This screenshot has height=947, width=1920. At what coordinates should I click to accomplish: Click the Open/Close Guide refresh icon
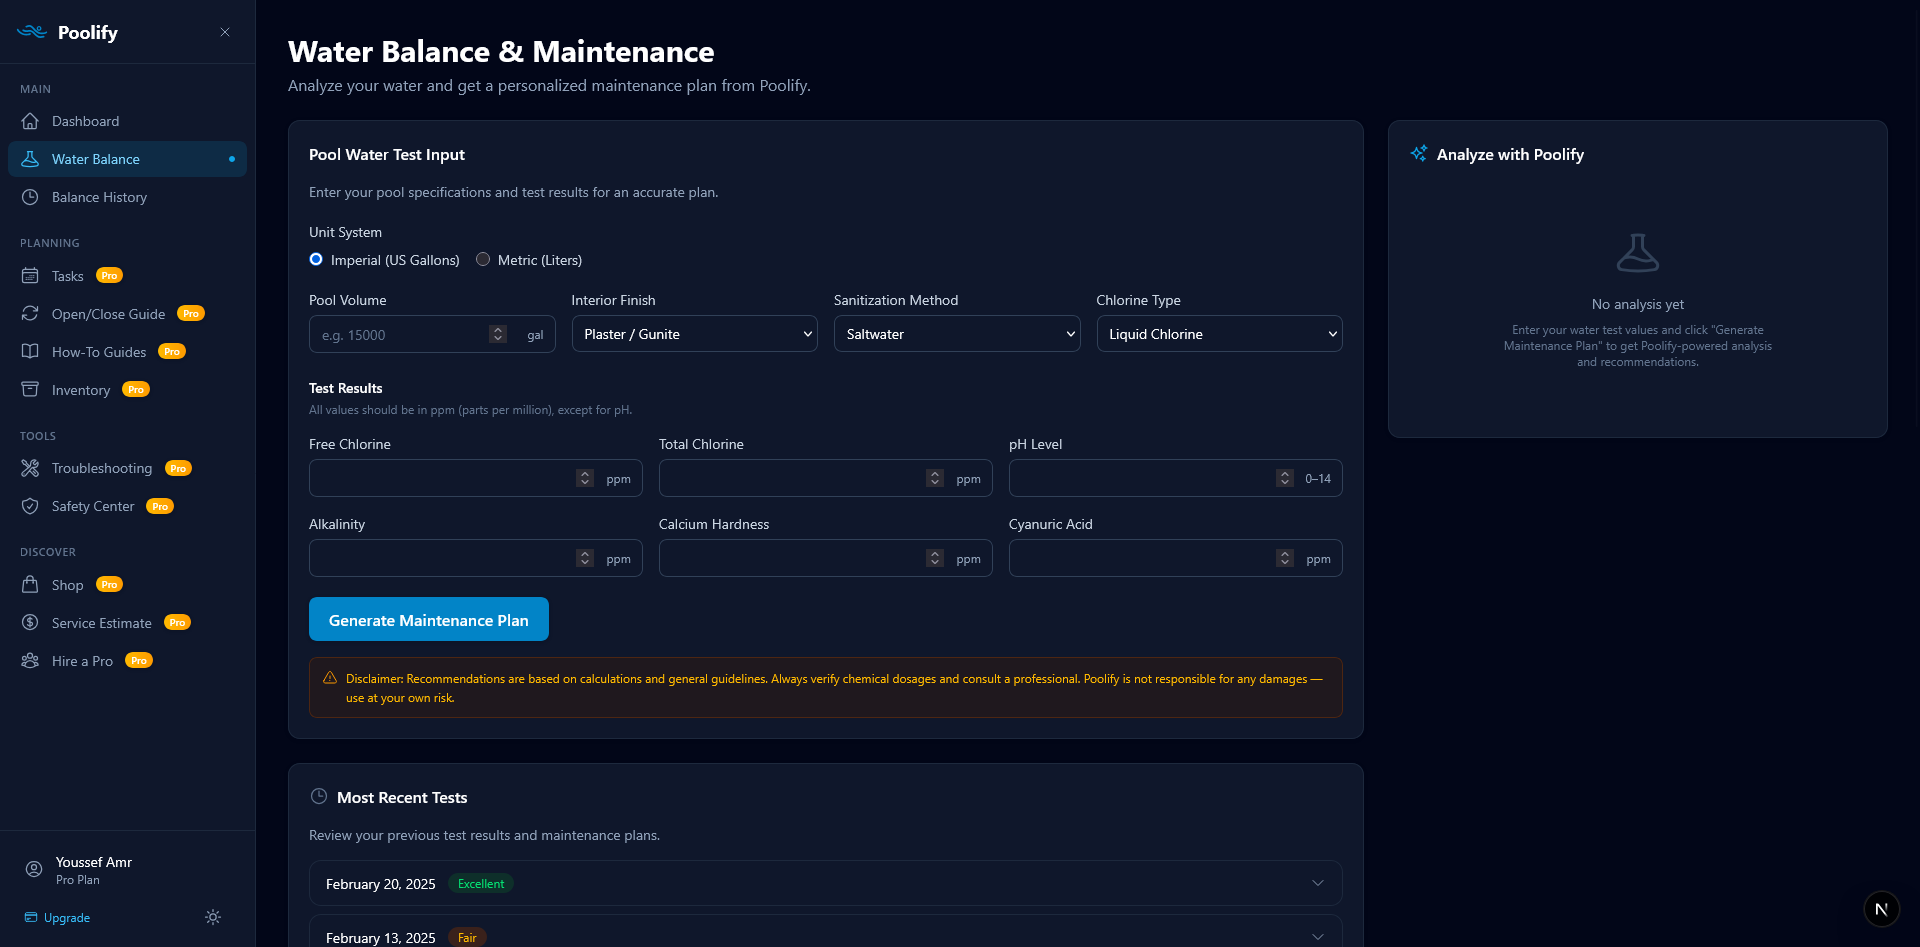(30, 313)
